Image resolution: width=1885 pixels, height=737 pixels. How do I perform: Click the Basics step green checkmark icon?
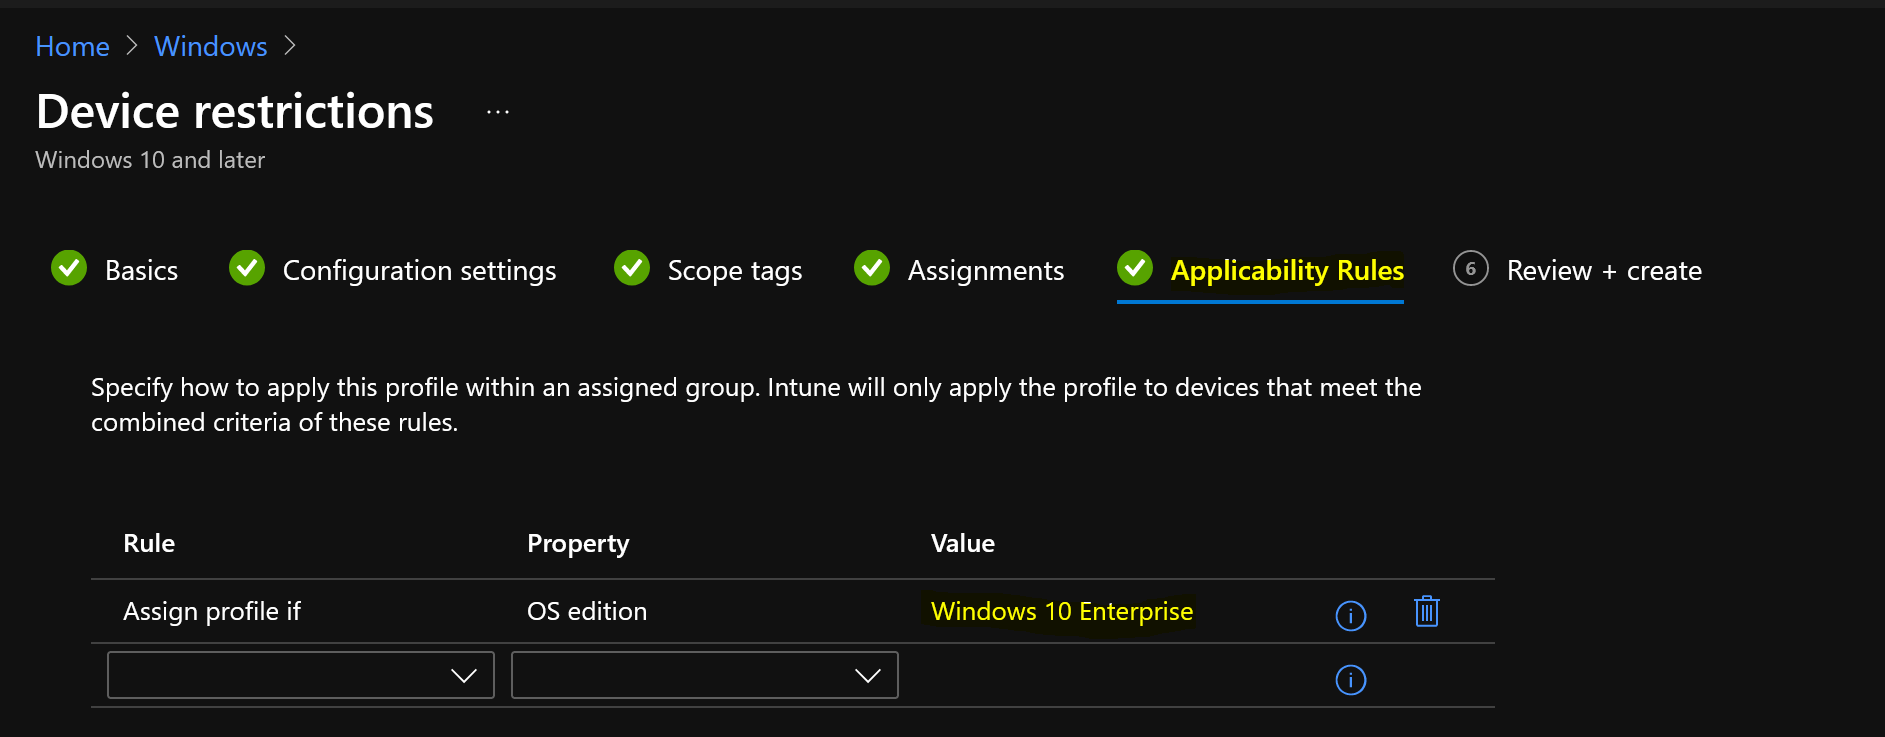point(69,268)
